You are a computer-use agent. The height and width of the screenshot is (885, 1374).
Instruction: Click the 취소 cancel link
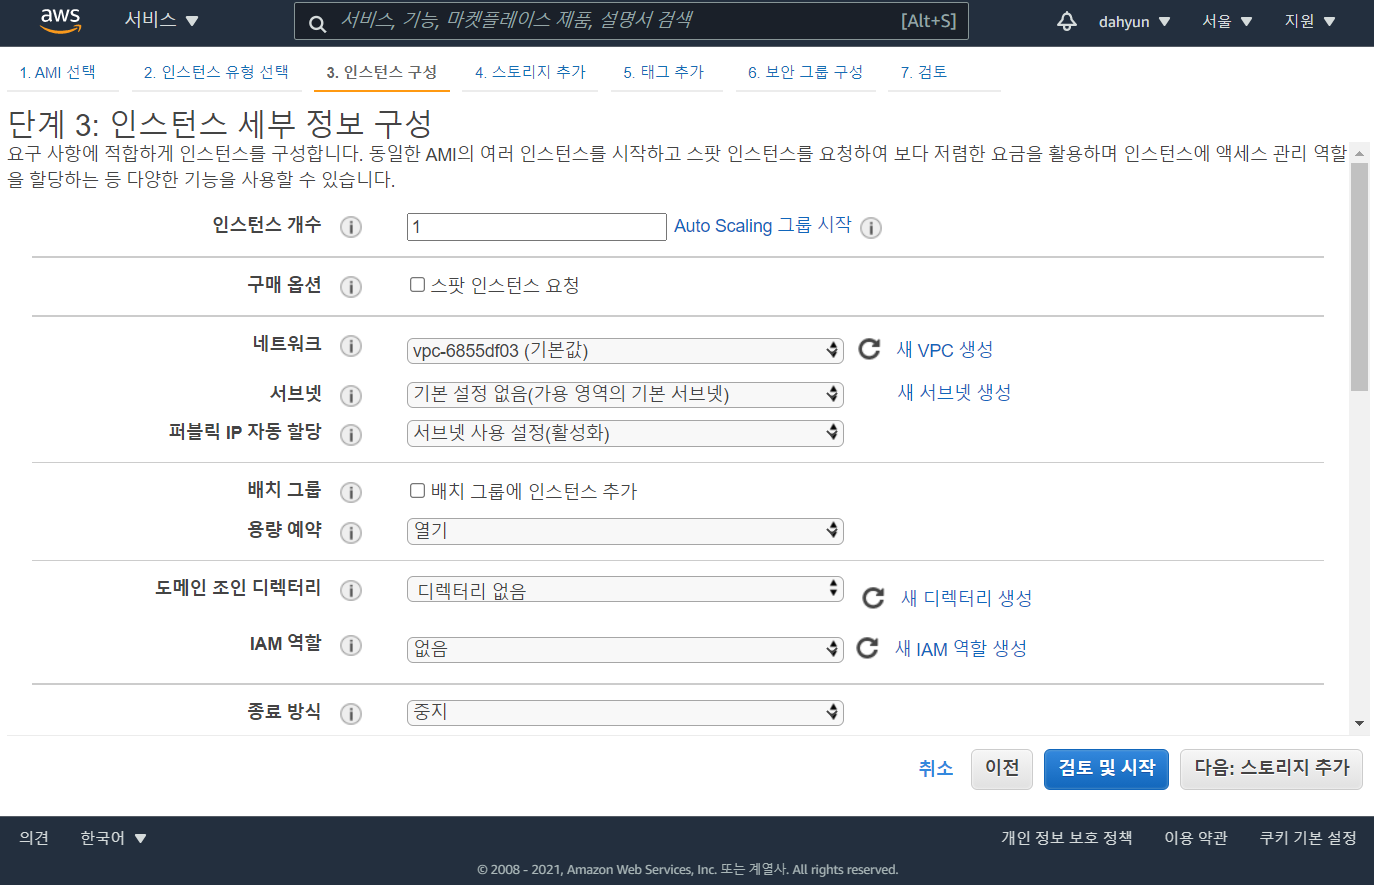pyautogui.click(x=936, y=768)
